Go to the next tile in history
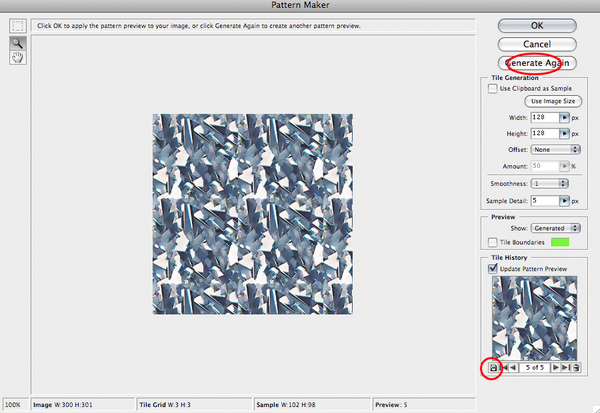600x413 pixels. tap(556, 368)
